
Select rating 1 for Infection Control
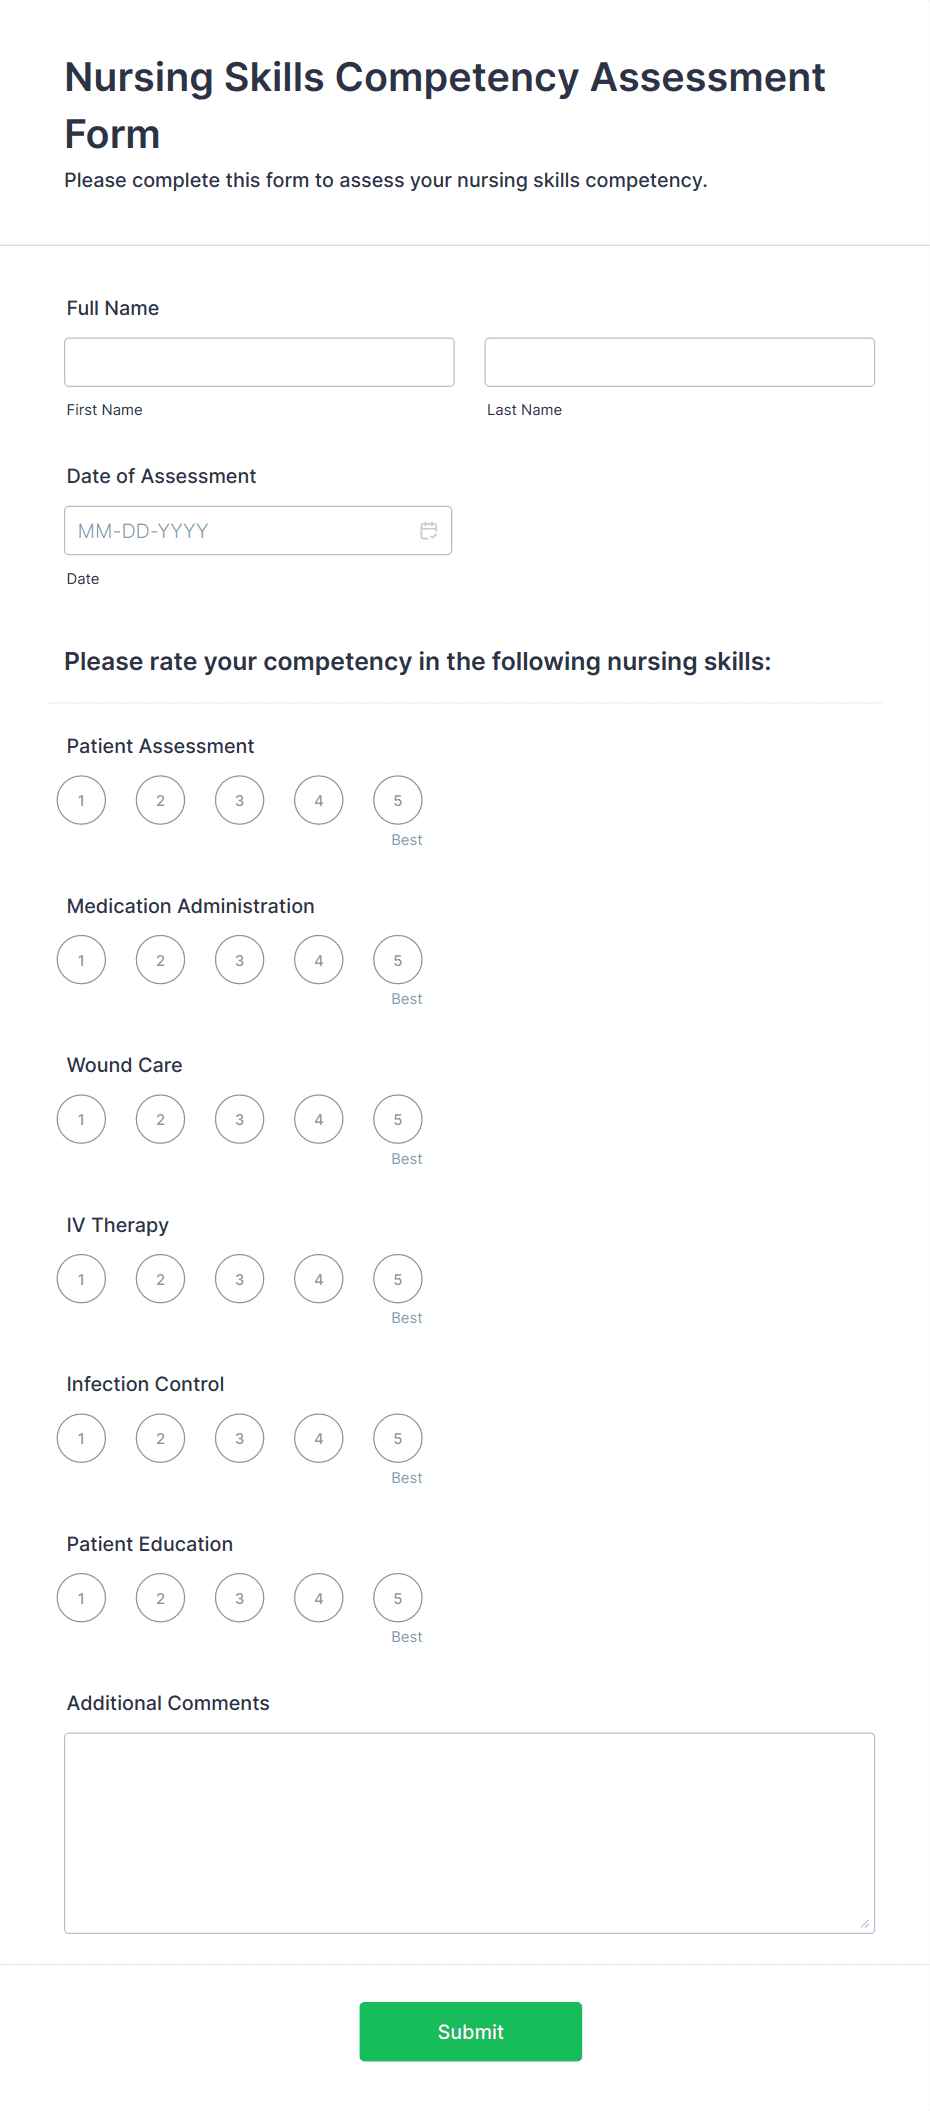pyautogui.click(x=80, y=1437)
